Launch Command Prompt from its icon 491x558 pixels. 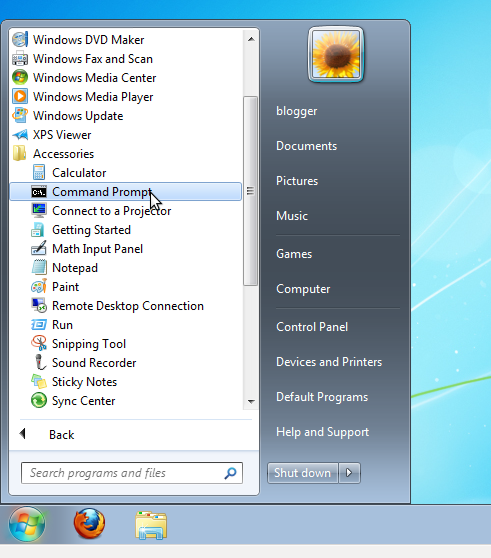coord(39,192)
